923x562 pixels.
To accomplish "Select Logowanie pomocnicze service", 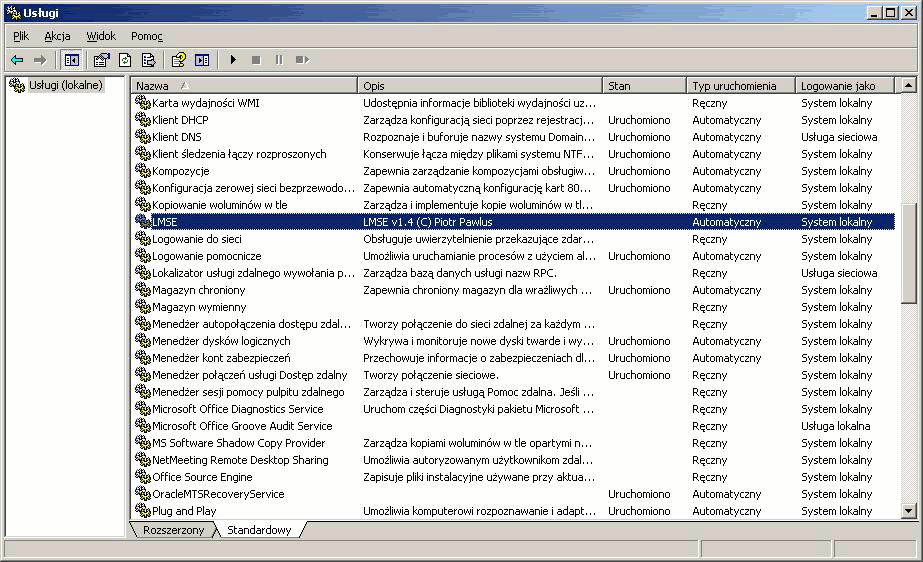I will 515,256.
